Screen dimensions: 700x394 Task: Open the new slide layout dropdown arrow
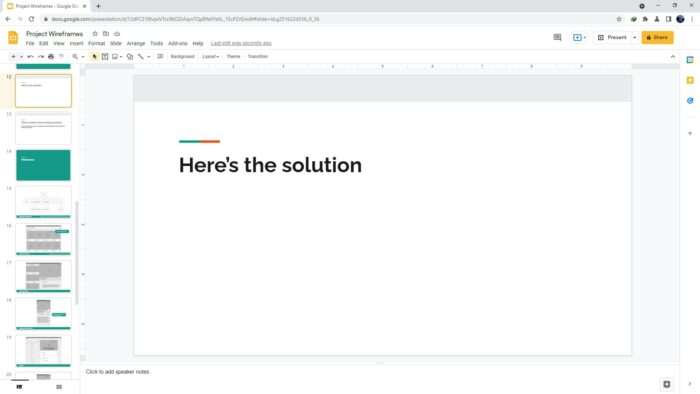click(x=21, y=57)
